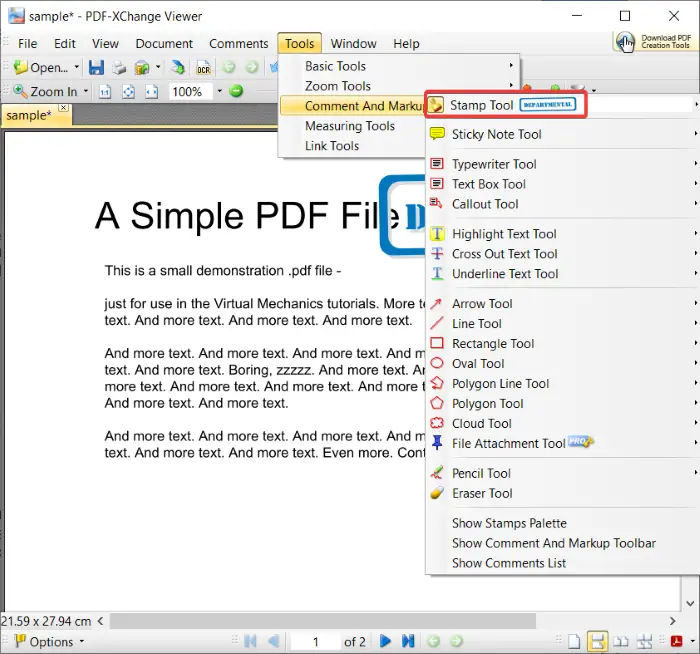Select the Sticky Note Tool
700x654 pixels.
click(562, 134)
